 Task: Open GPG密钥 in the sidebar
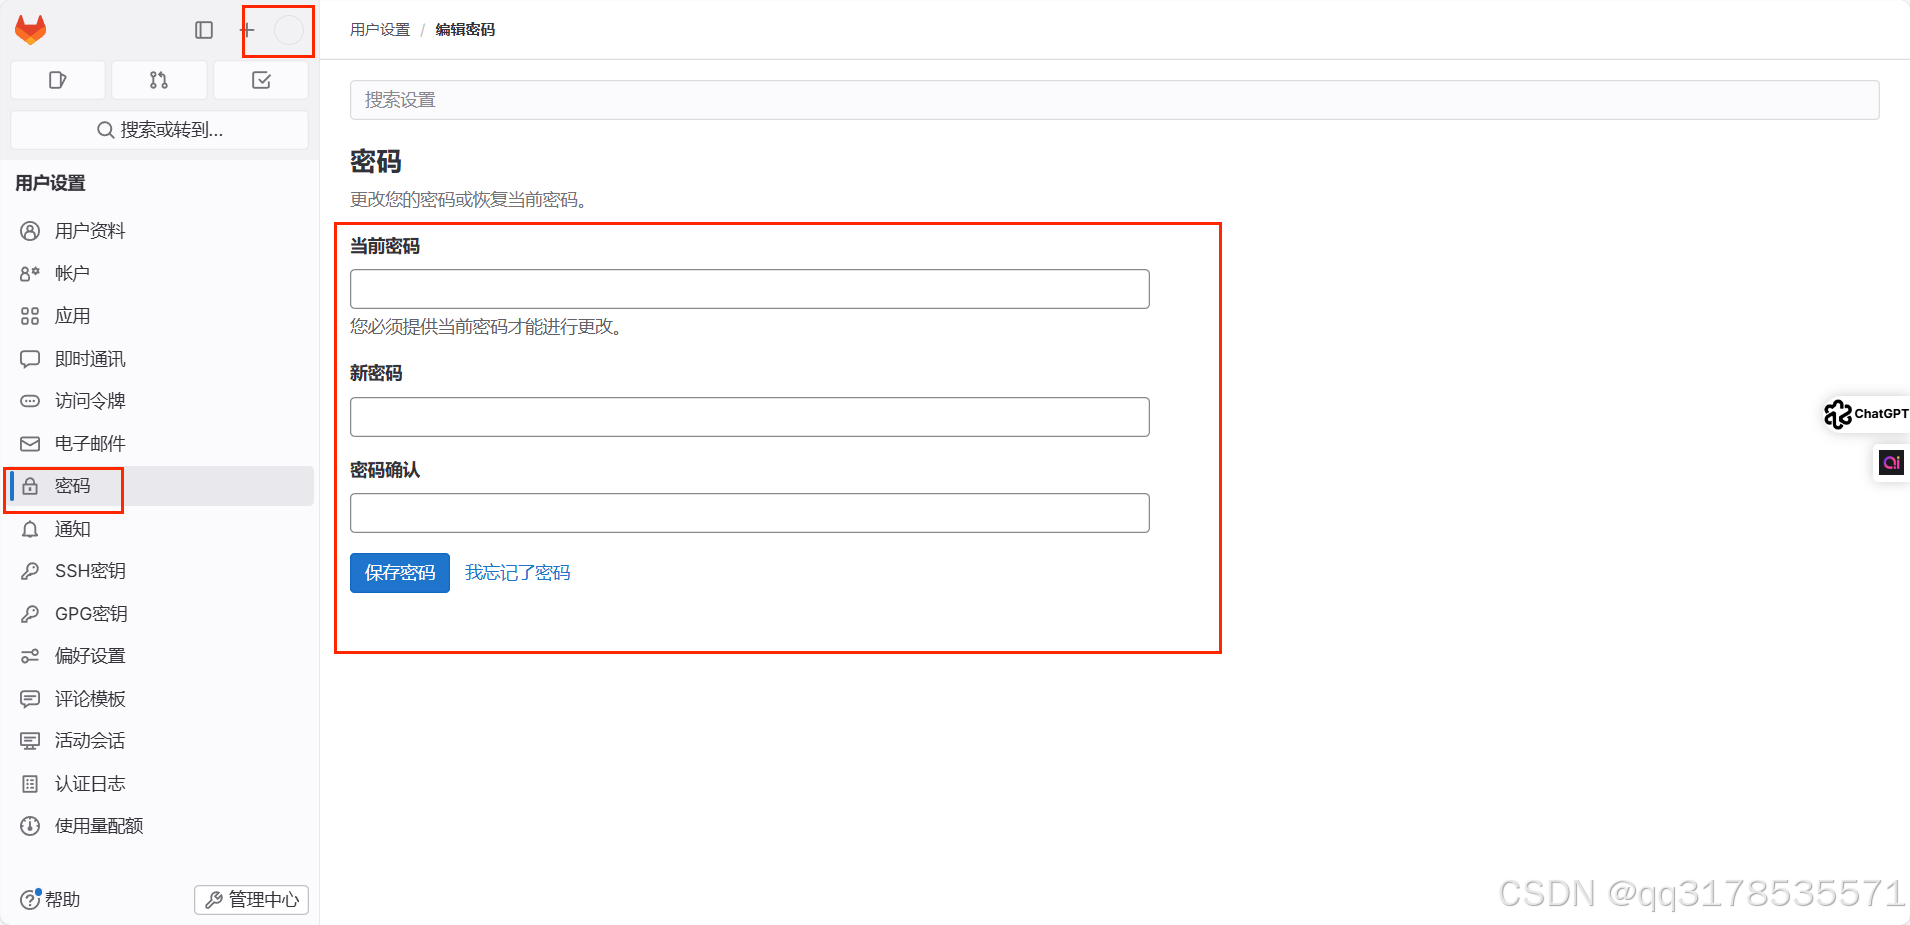160,614
